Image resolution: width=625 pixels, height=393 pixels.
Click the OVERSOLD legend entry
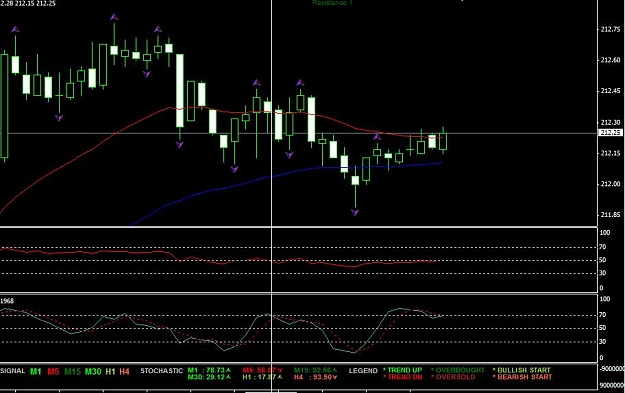pos(453,377)
